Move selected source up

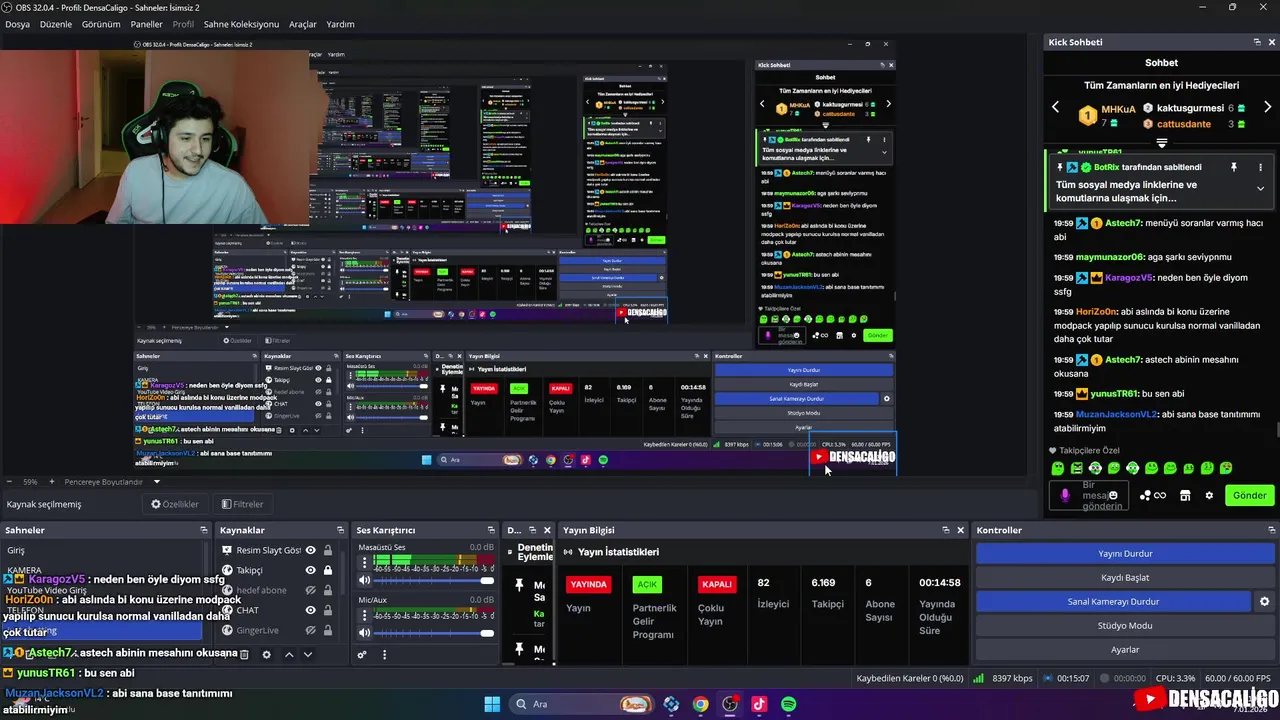click(289, 654)
